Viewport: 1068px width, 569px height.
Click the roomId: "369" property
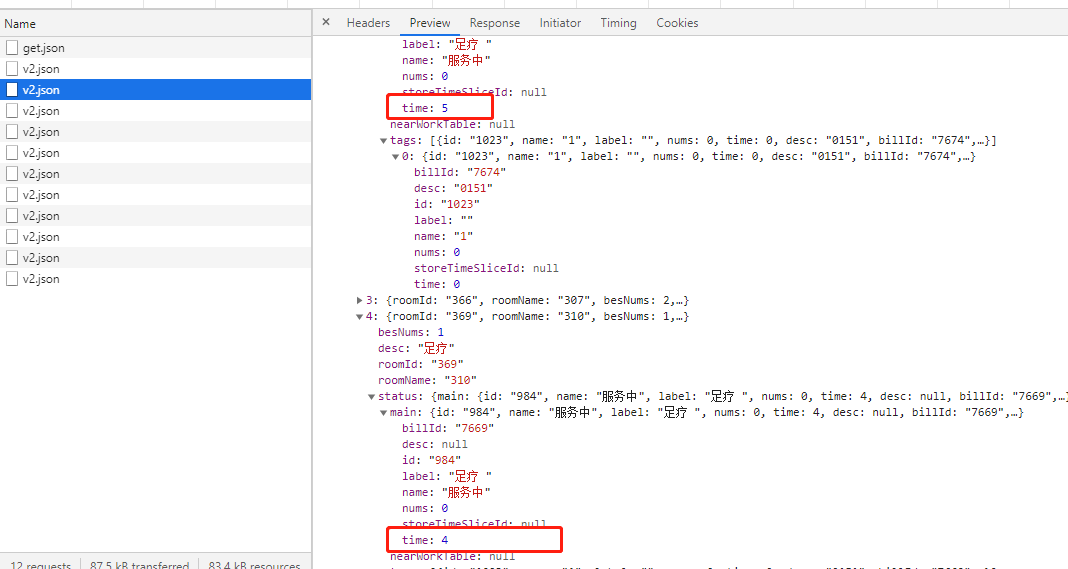[421, 365]
